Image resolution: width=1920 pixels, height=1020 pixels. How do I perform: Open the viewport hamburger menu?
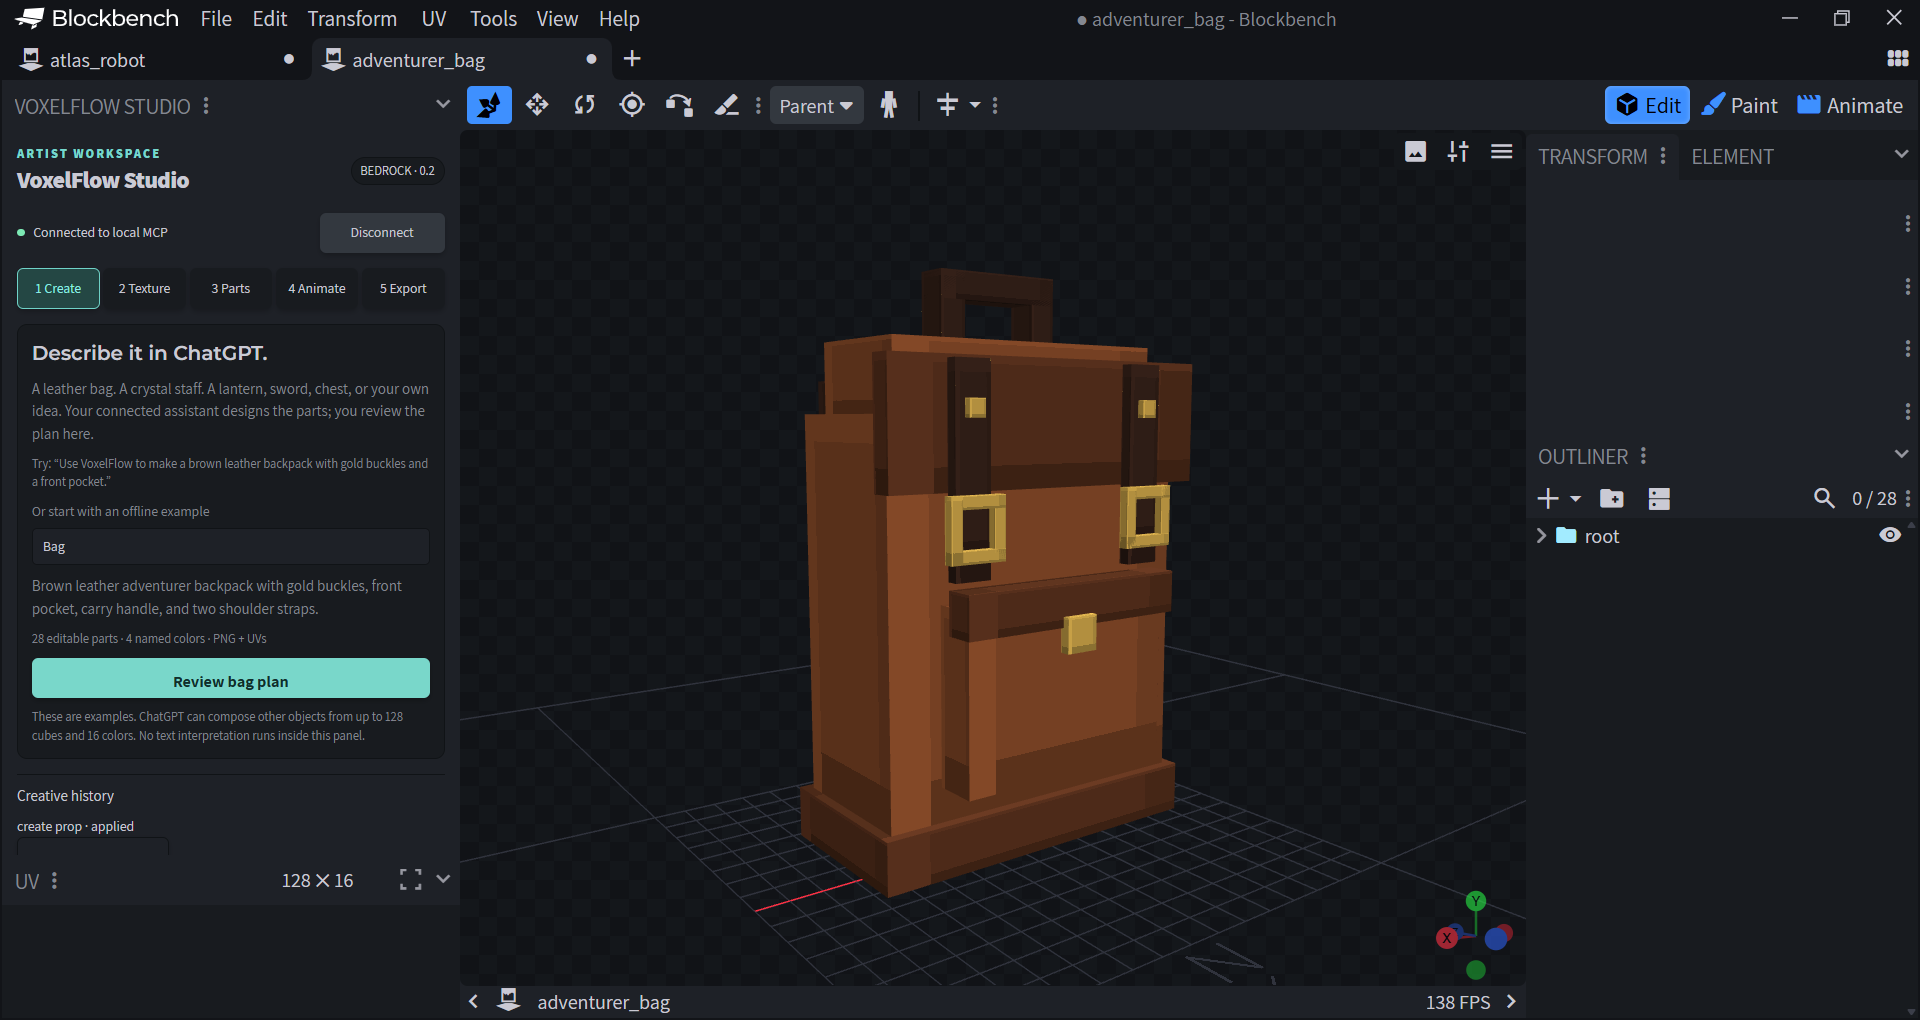[x=1501, y=152]
